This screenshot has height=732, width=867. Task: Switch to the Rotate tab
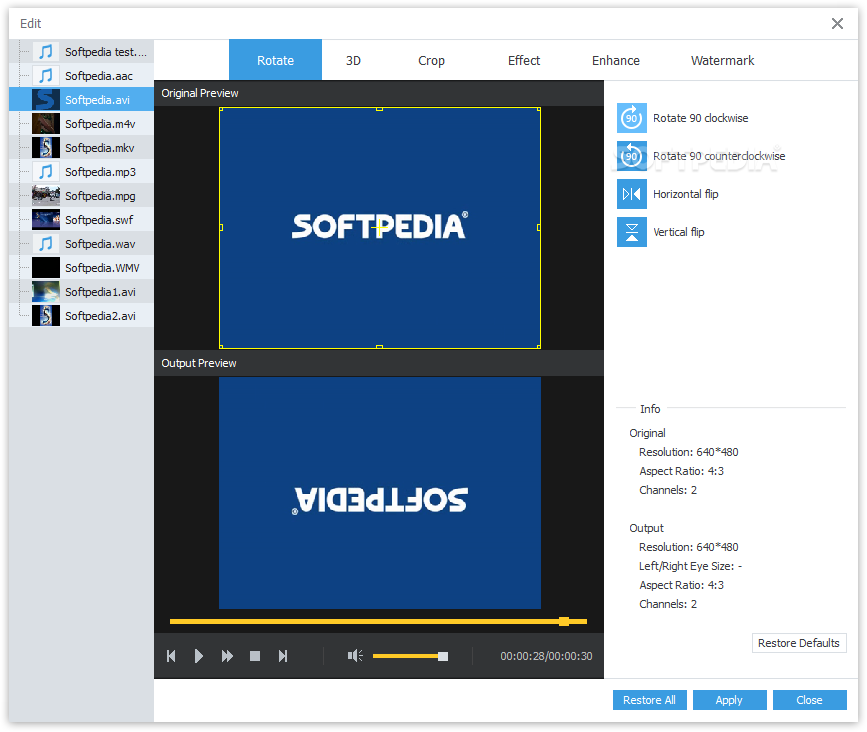(275, 60)
